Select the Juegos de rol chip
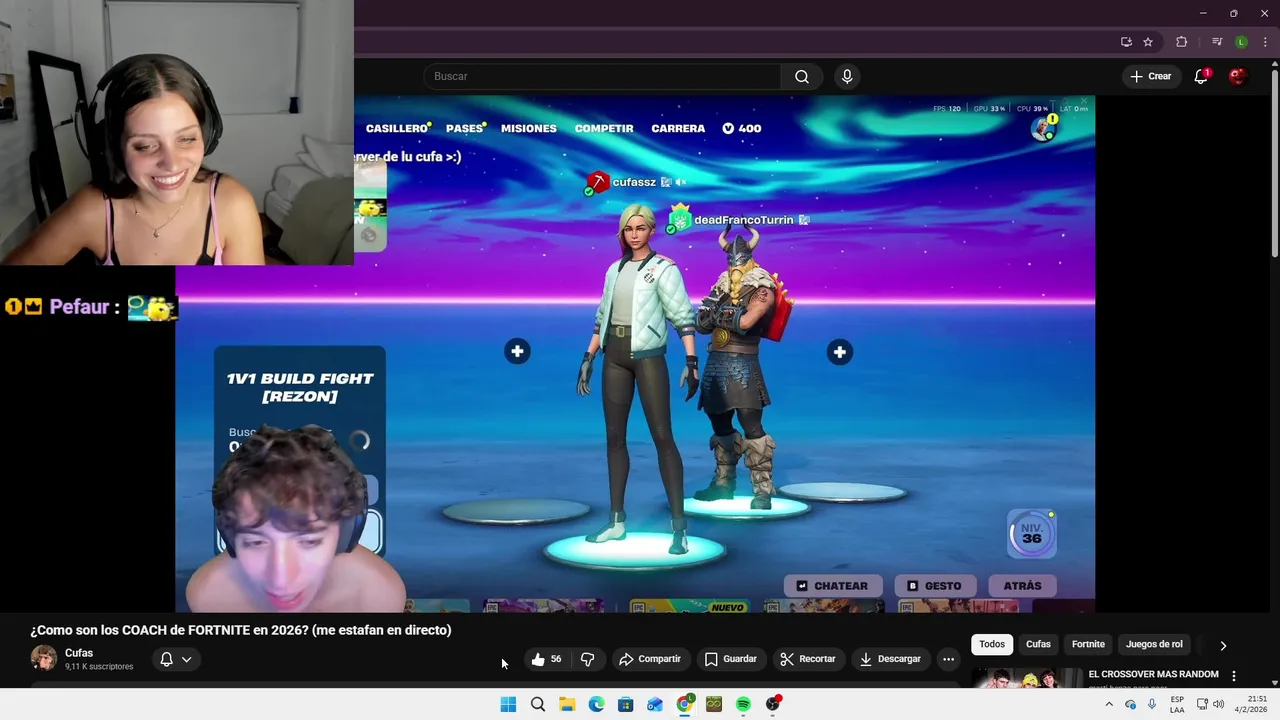 click(x=1154, y=645)
